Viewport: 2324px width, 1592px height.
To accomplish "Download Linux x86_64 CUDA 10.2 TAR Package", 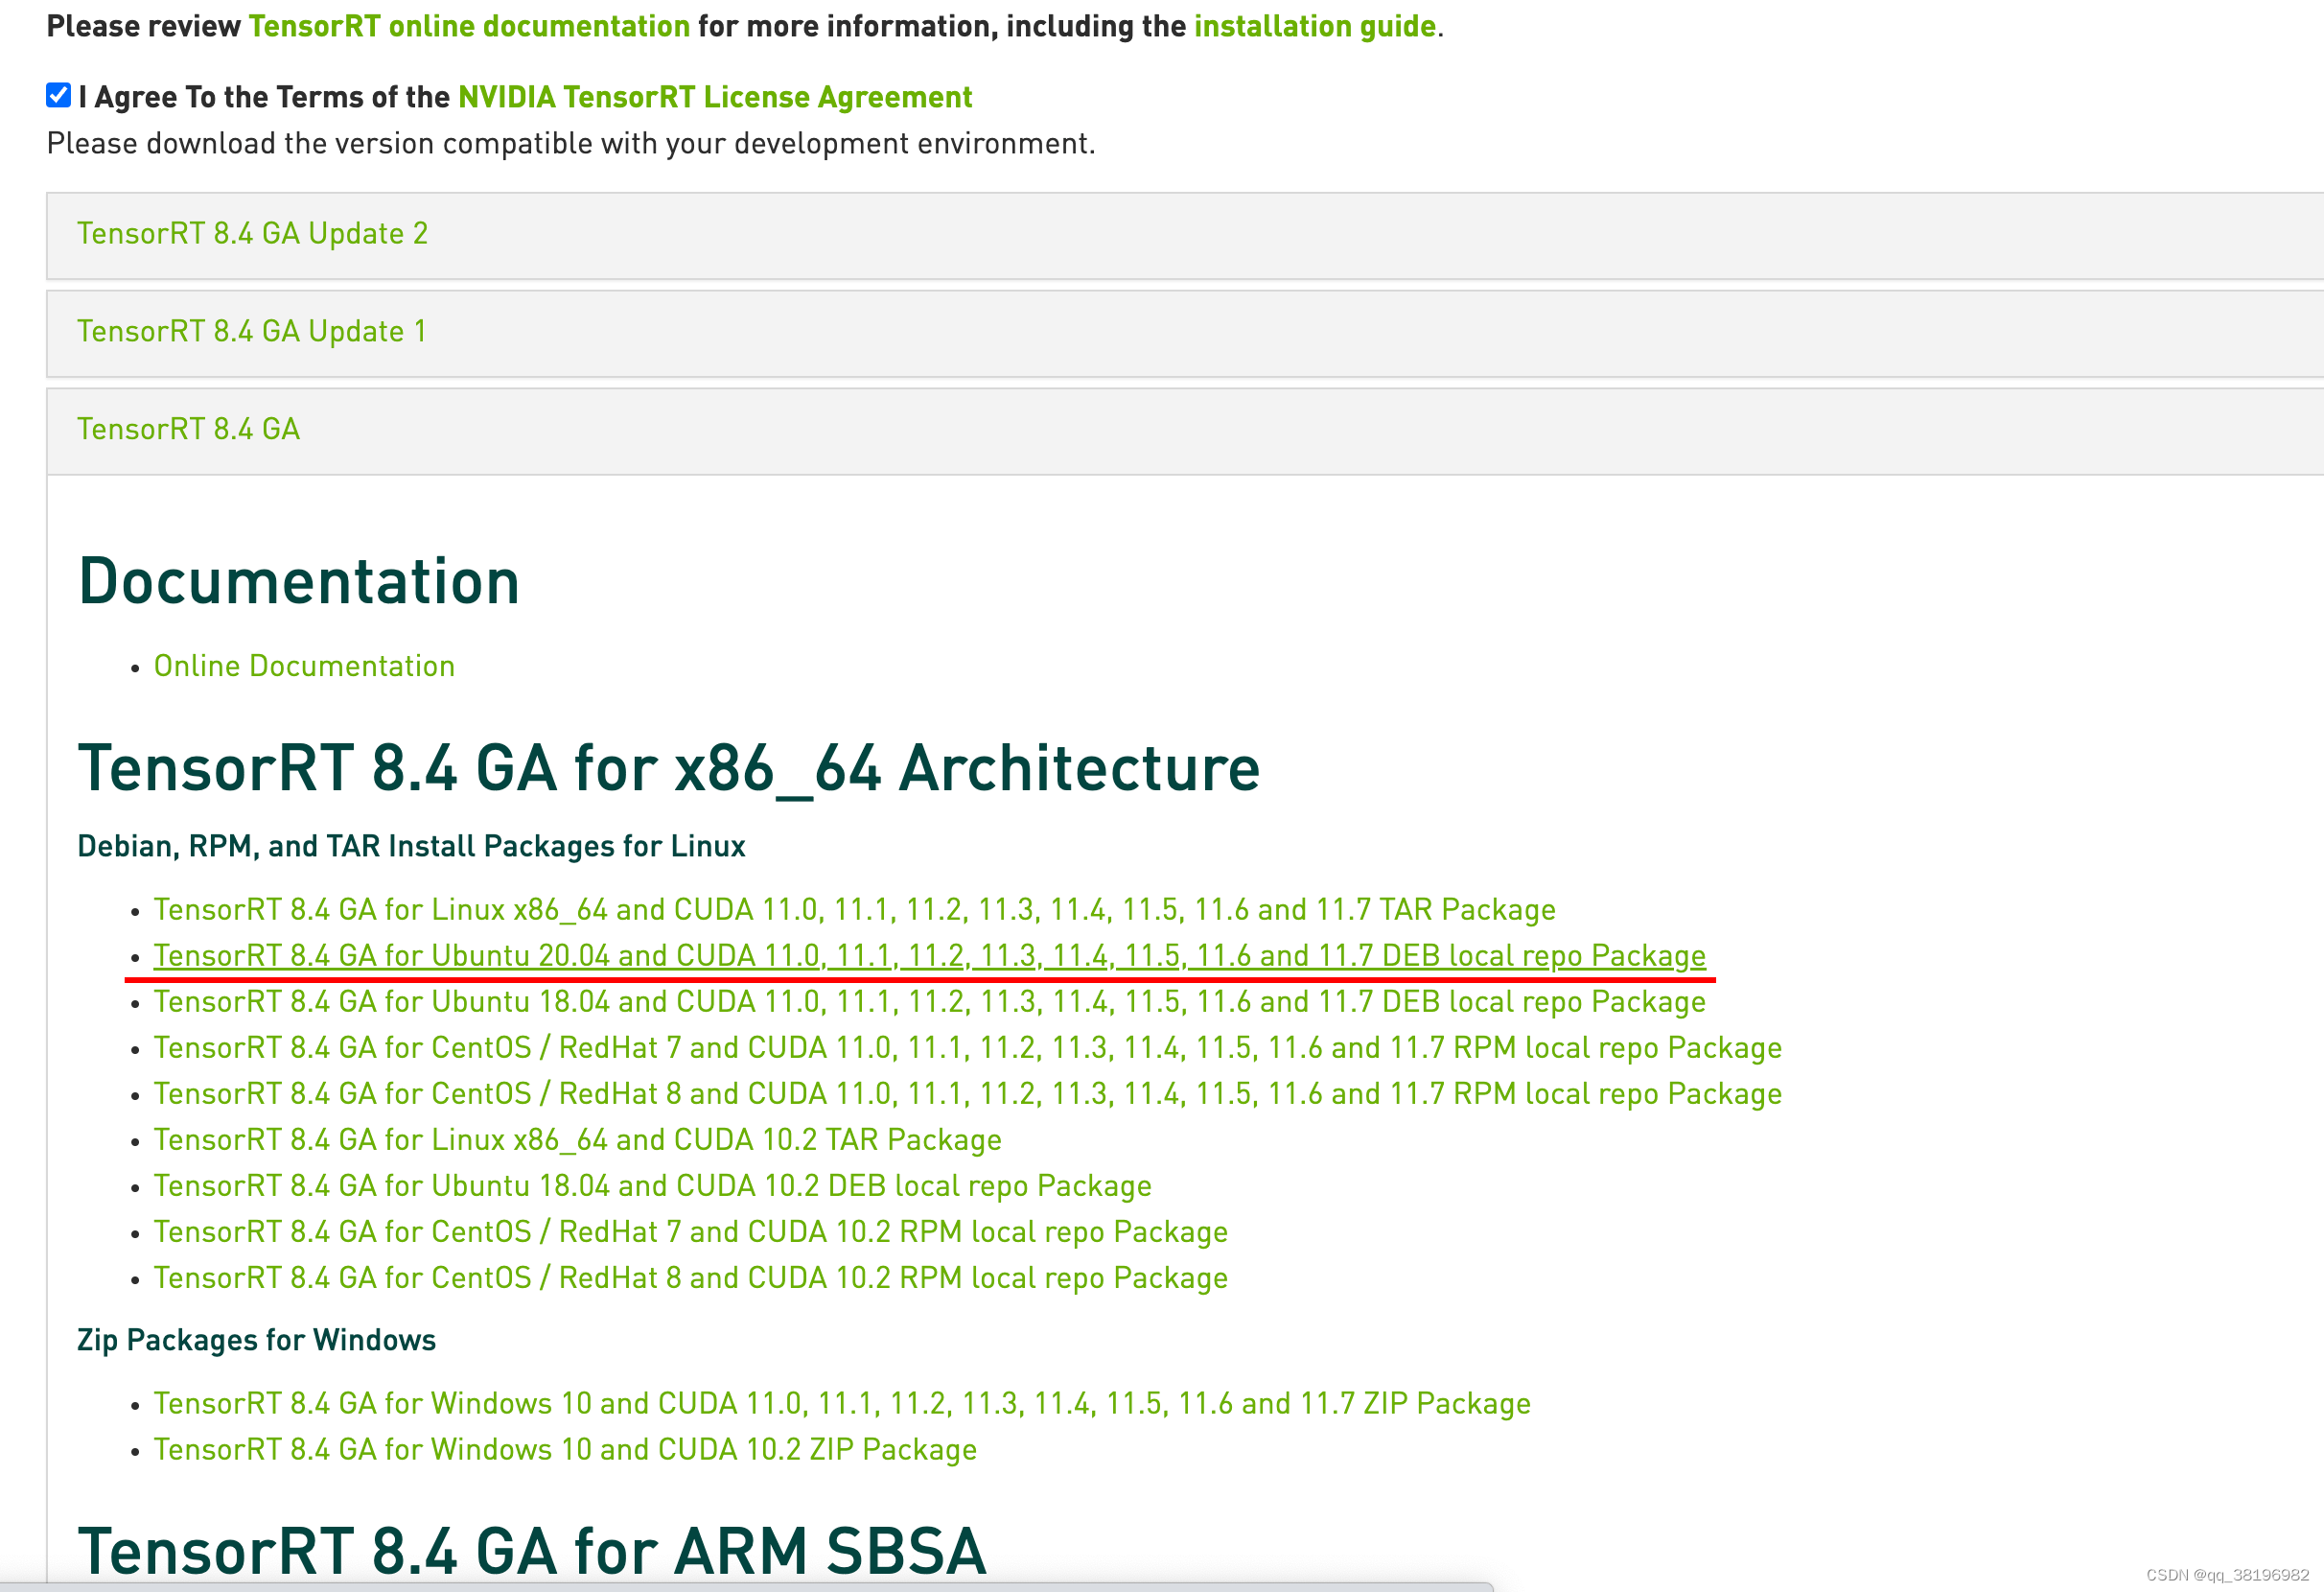I will (577, 1139).
